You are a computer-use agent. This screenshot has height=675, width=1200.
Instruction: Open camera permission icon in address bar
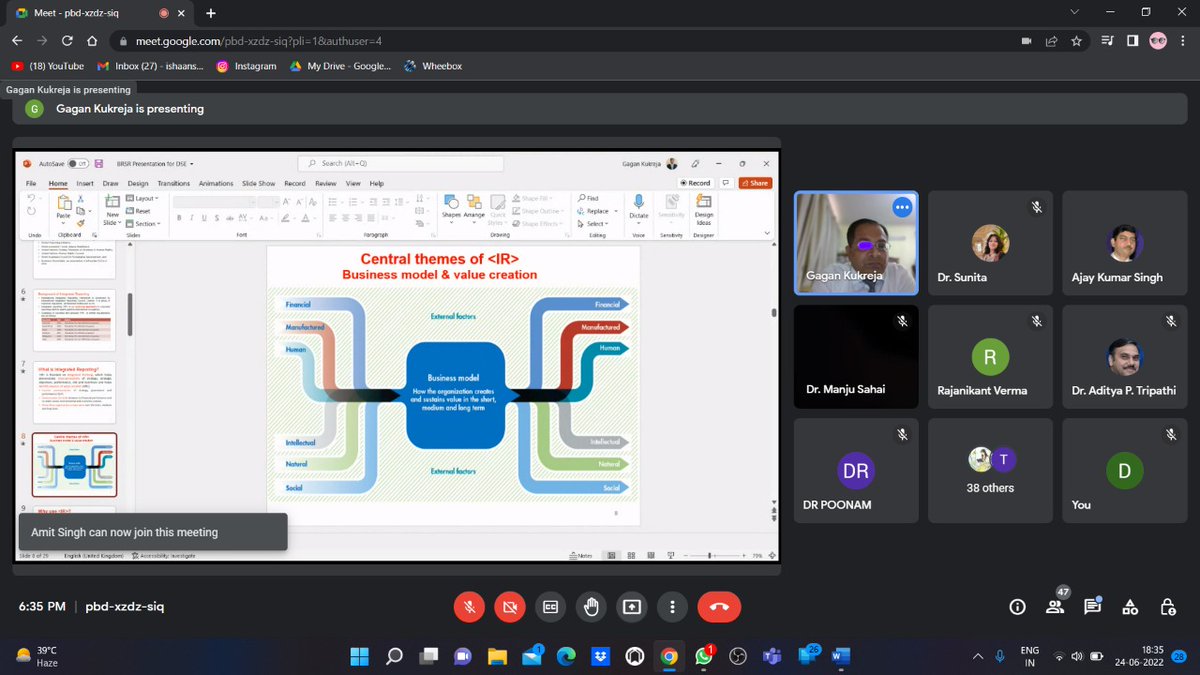click(x=1026, y=41)
